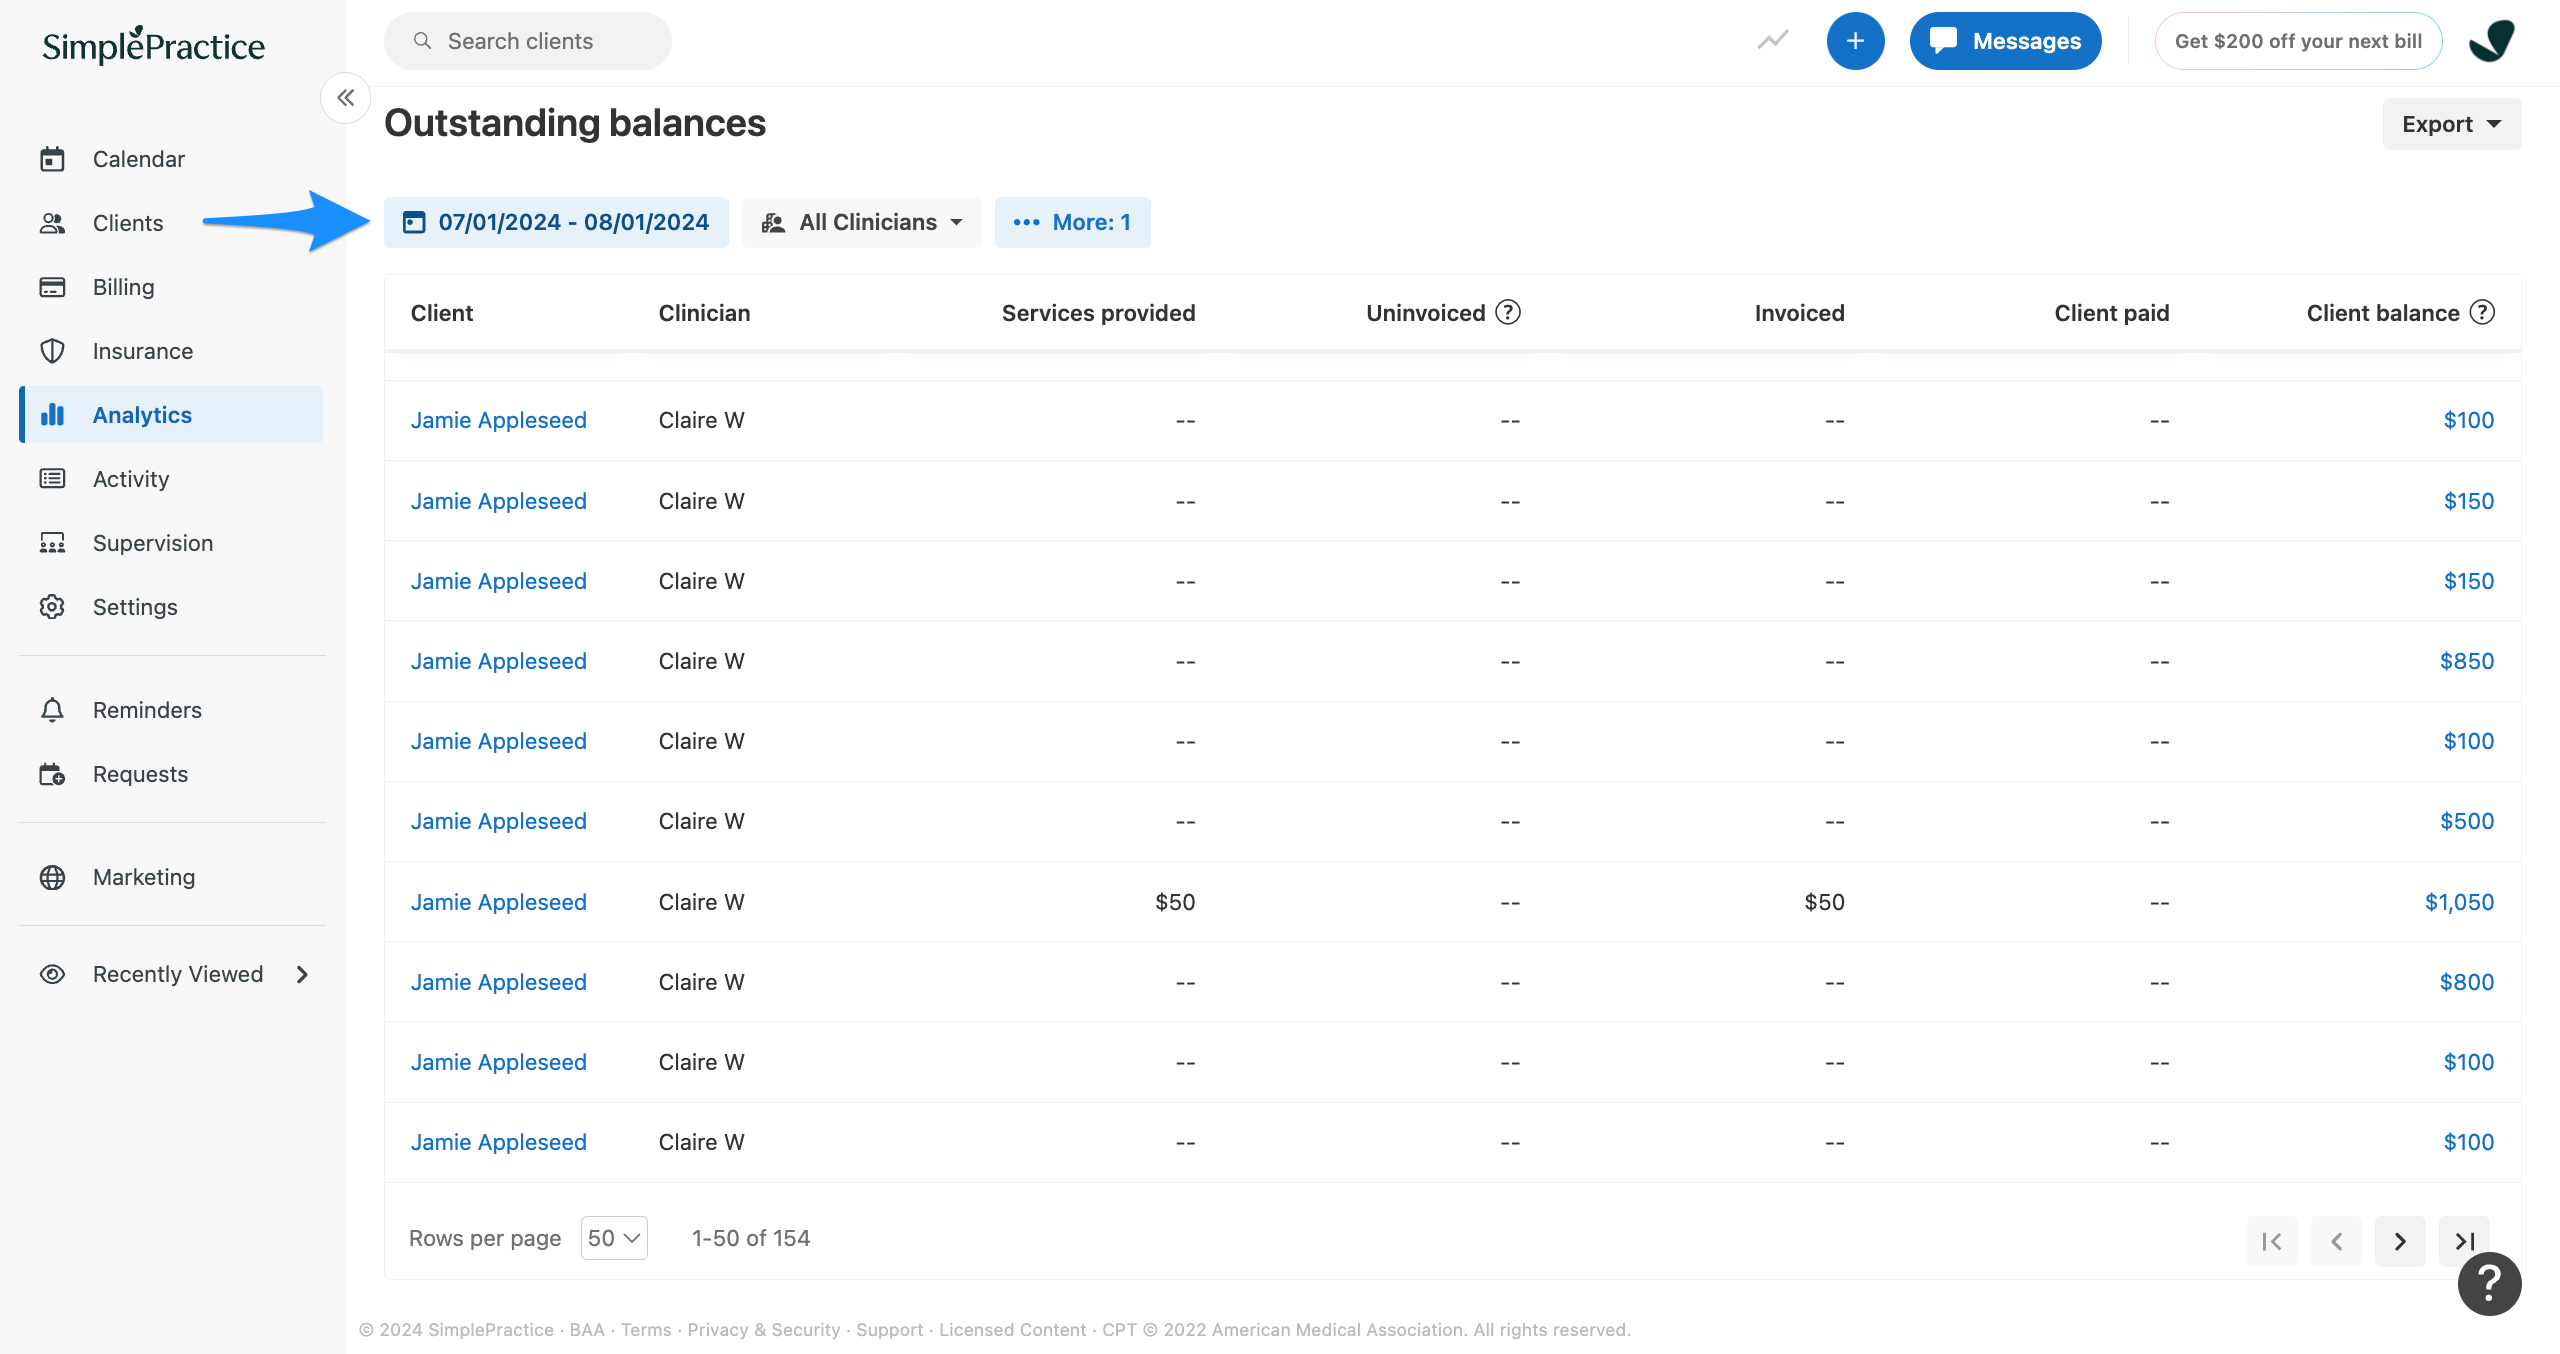Click the Invoiced column header
The width and height of the screenshot is (2560, 1354).
1799,313
